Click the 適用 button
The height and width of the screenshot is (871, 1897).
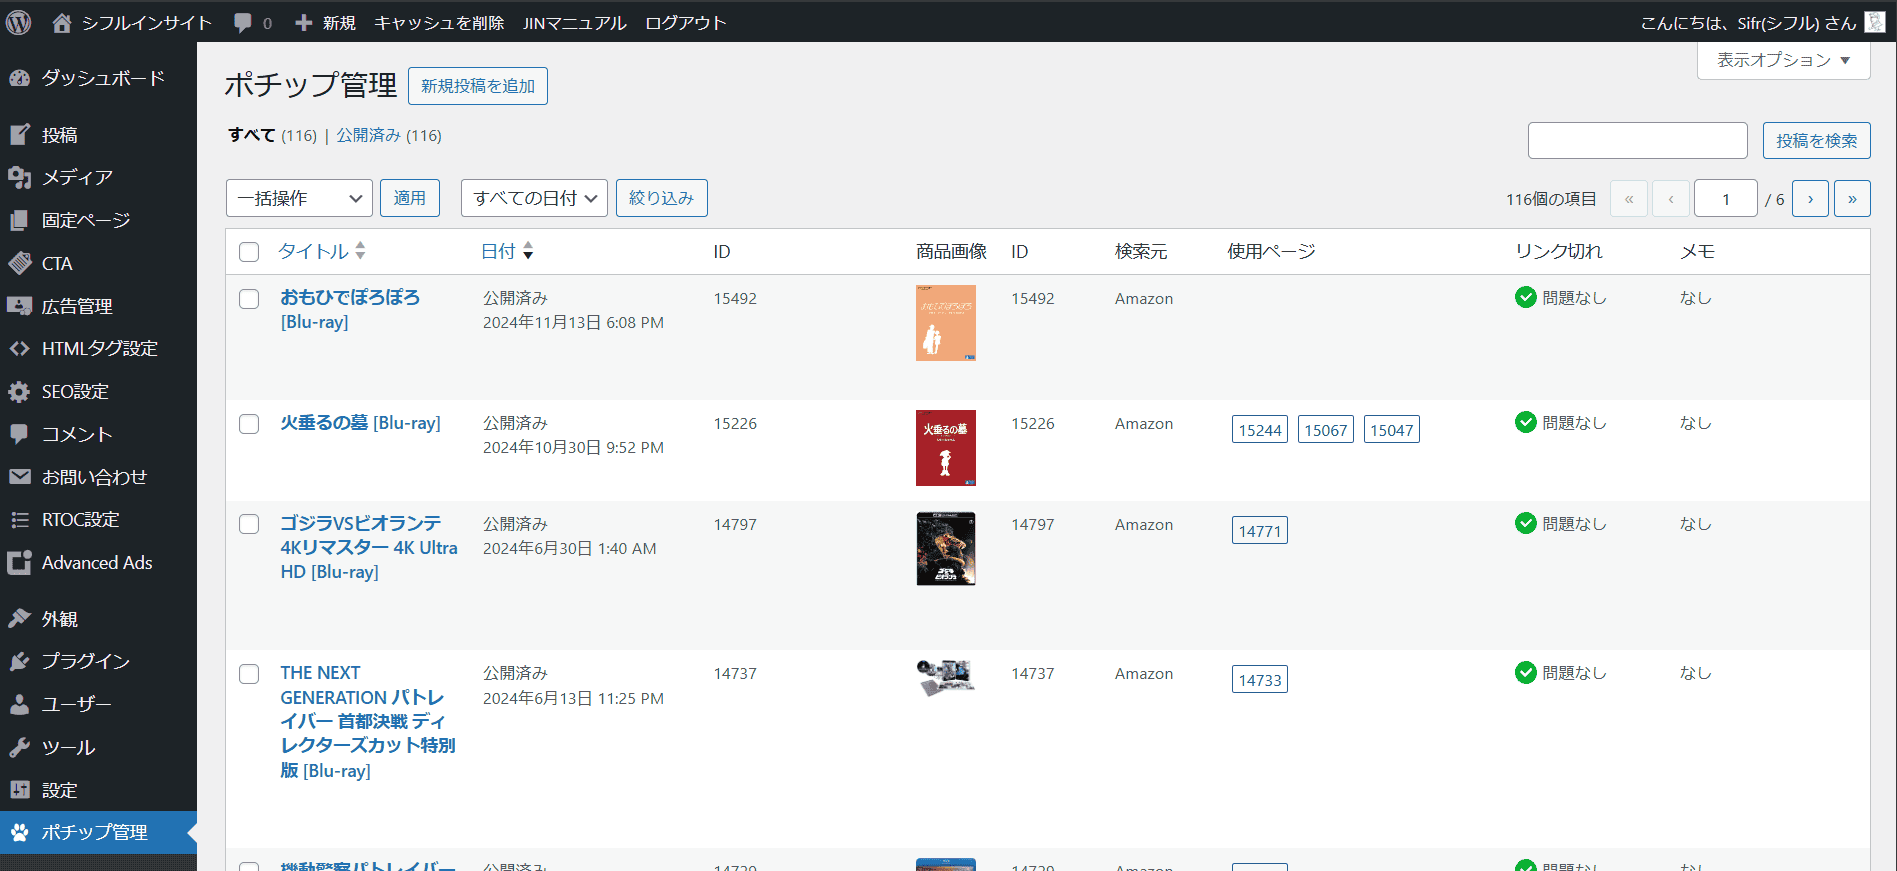point(410,198)
